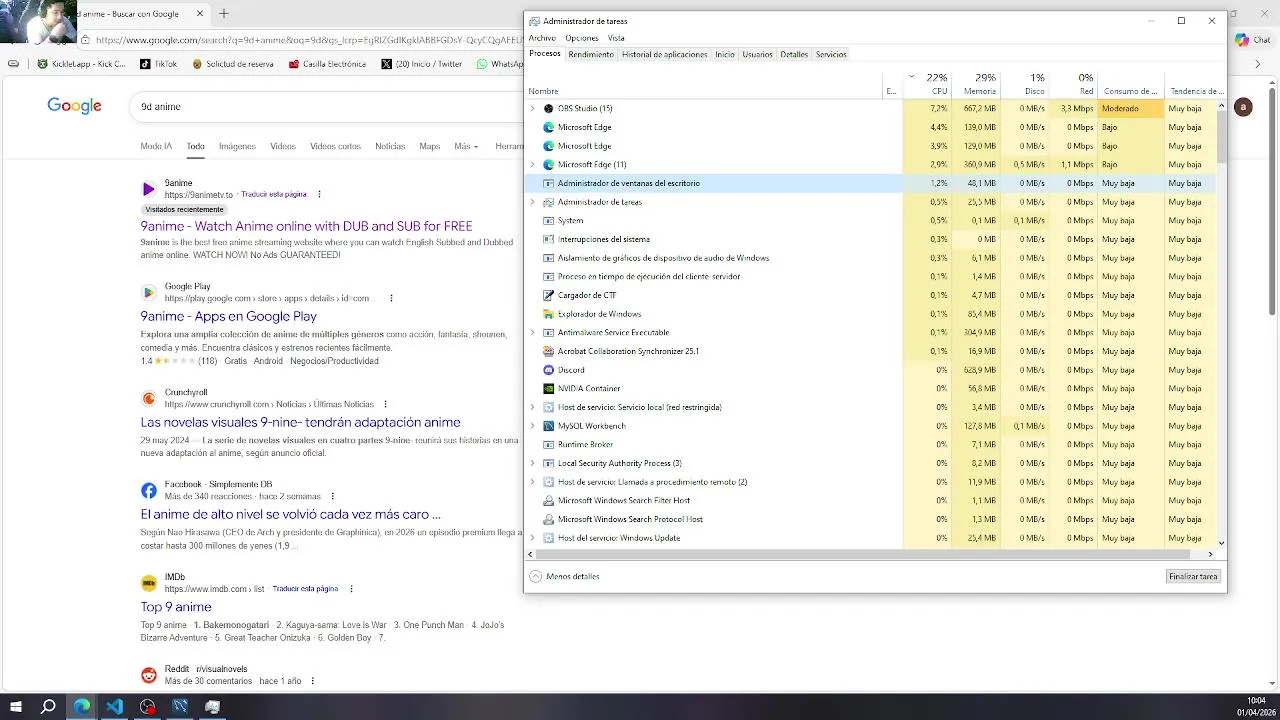This screenshot has height=720, width=1280.
Task: Click the IMDb result favicon
Action: [x=149, y=583]
